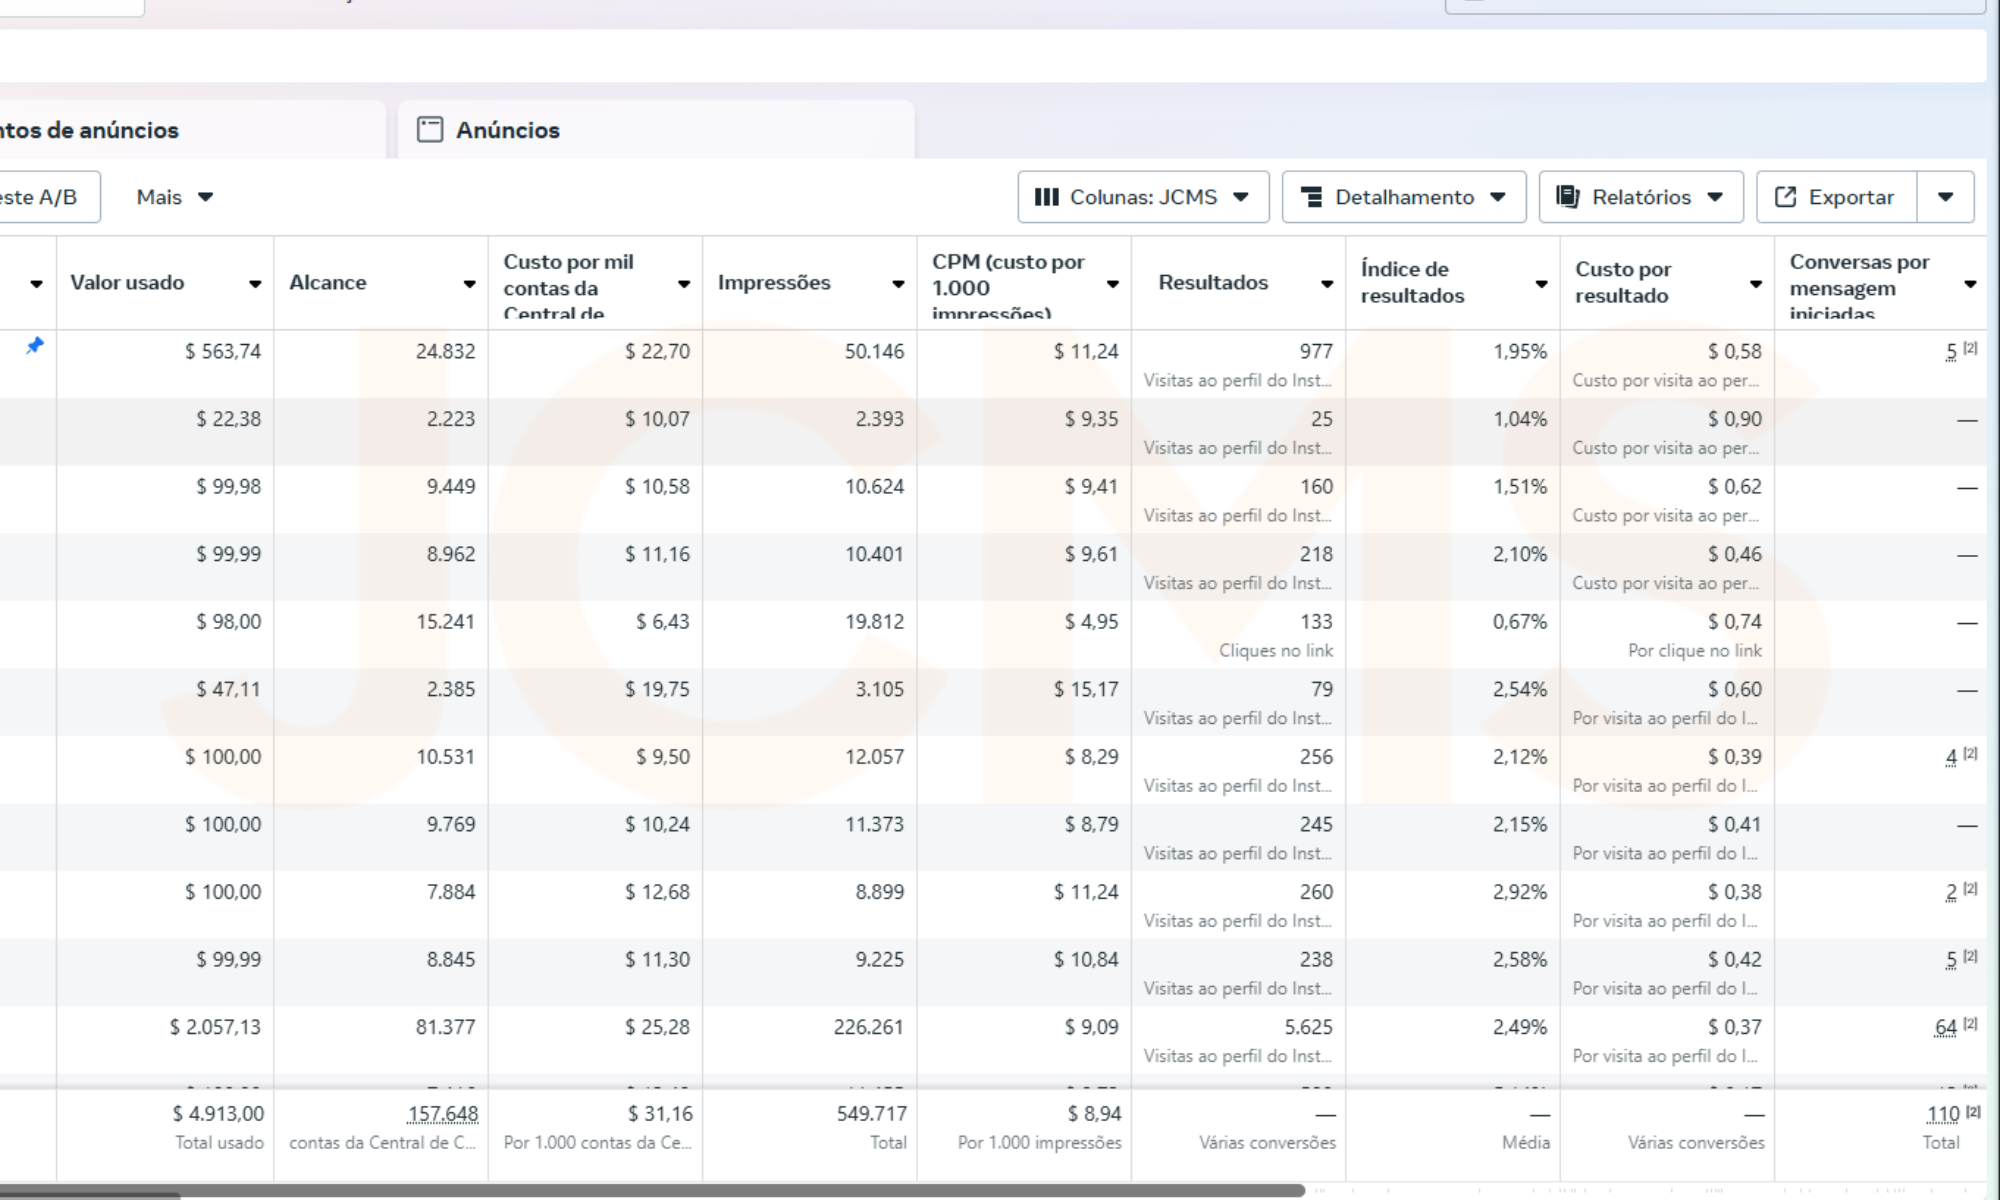Open Custo por mil contas sort arrow

(x=684, y=284)
